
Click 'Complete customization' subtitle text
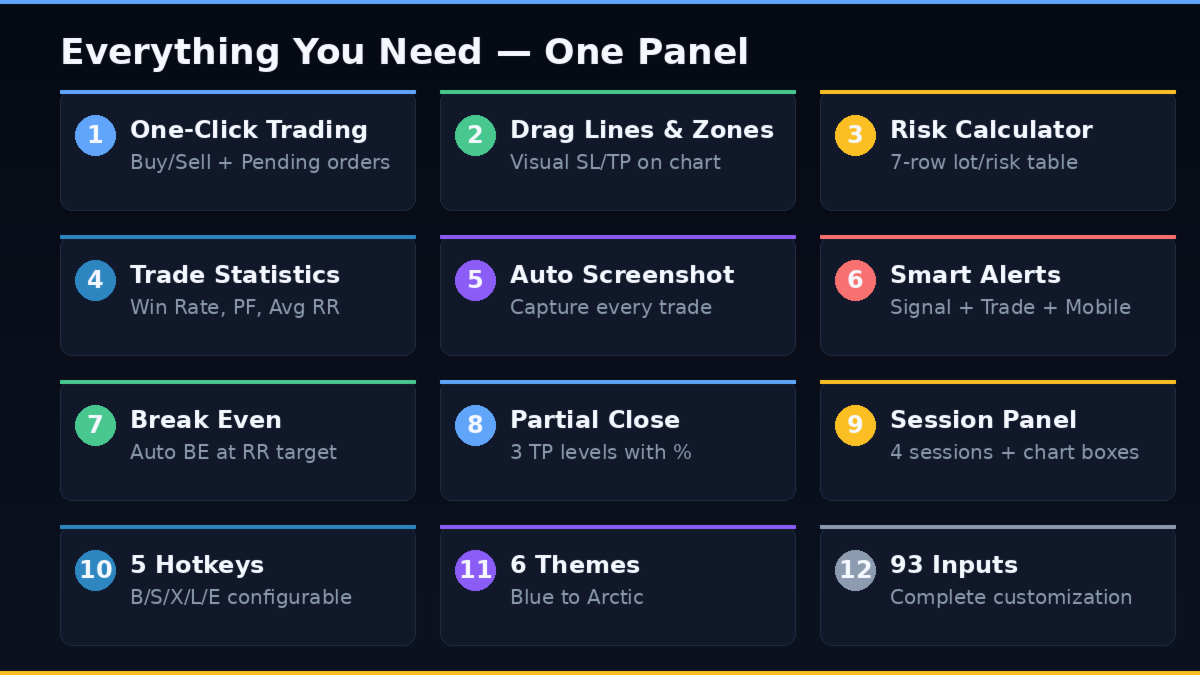(x=1011, y=598)
